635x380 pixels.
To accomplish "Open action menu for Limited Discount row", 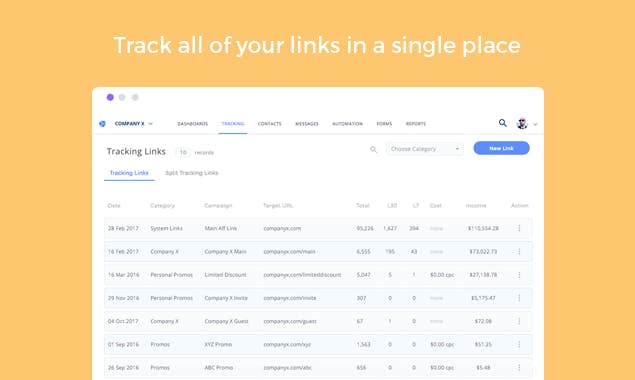I will [519, 275].
